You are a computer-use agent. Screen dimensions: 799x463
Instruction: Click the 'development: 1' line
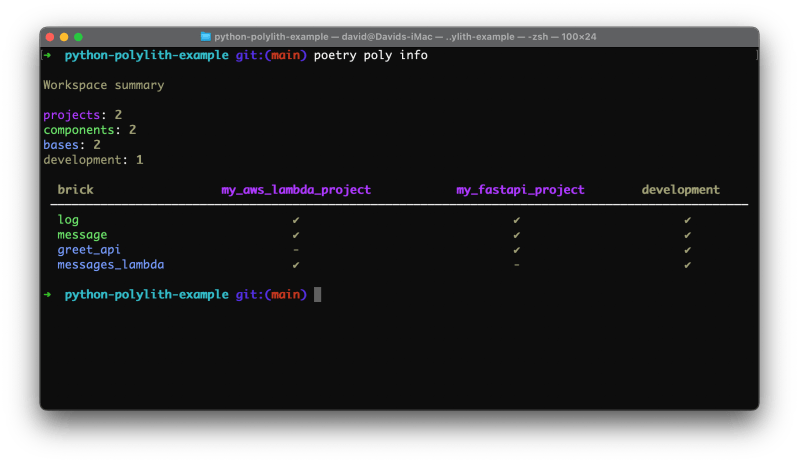click(93, 160)
